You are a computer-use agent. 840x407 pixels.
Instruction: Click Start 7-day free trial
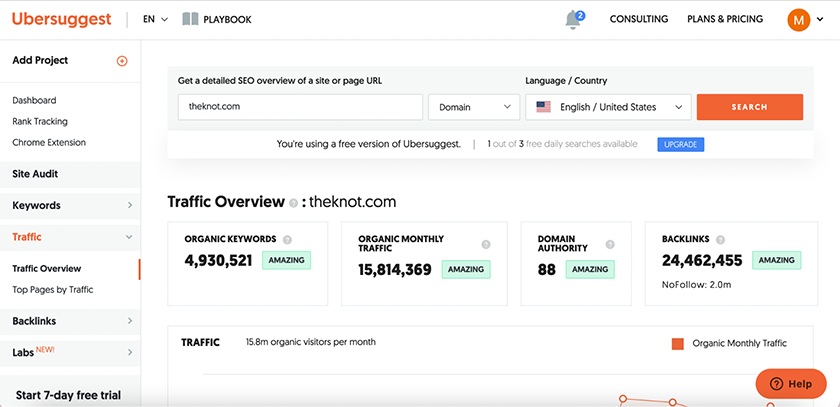(x=68, y=396)
